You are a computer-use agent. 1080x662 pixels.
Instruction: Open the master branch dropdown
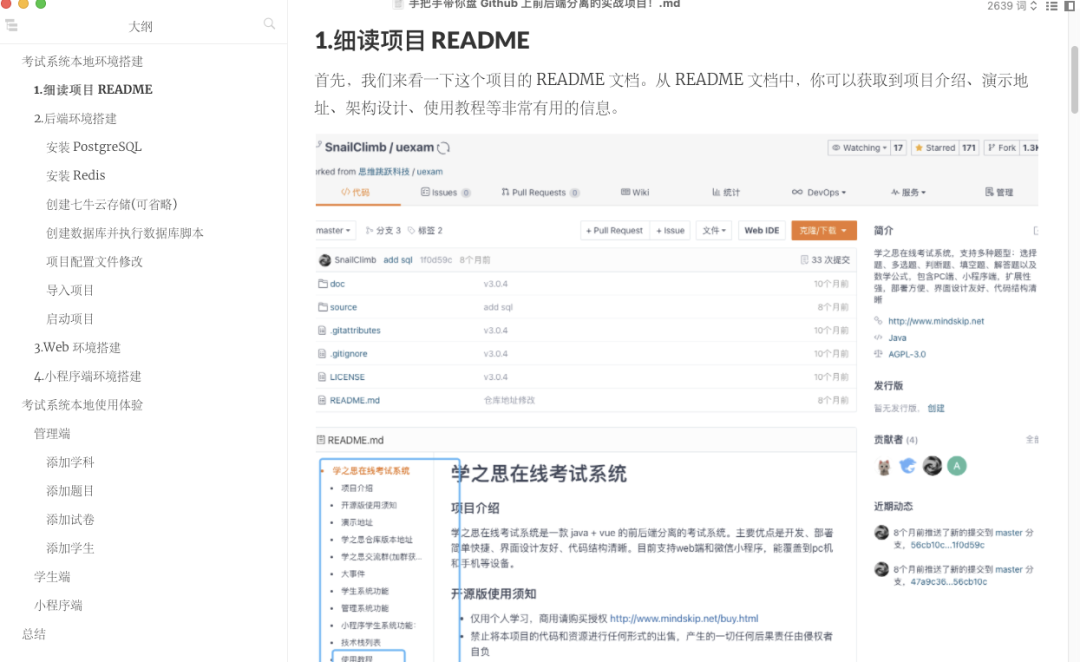335,231
